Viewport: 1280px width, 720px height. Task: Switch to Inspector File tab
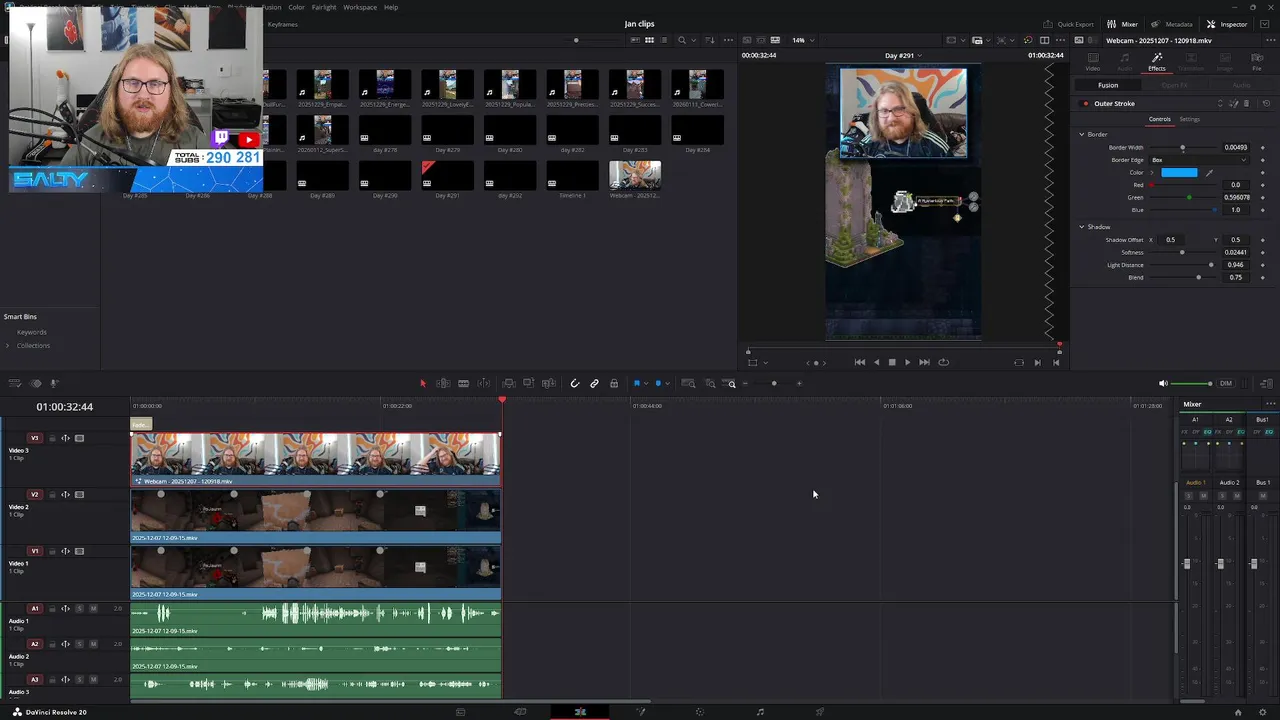(x=1257, y=62)
